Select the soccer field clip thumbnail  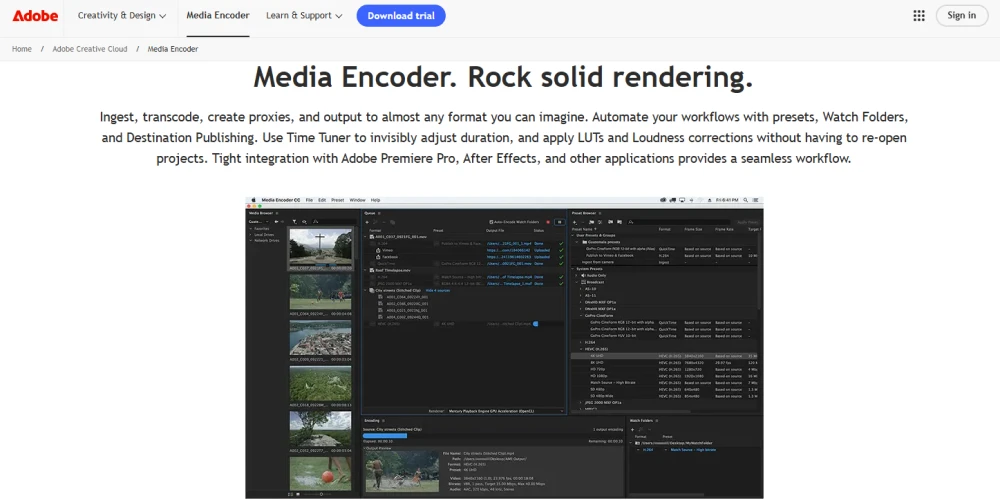320,292
